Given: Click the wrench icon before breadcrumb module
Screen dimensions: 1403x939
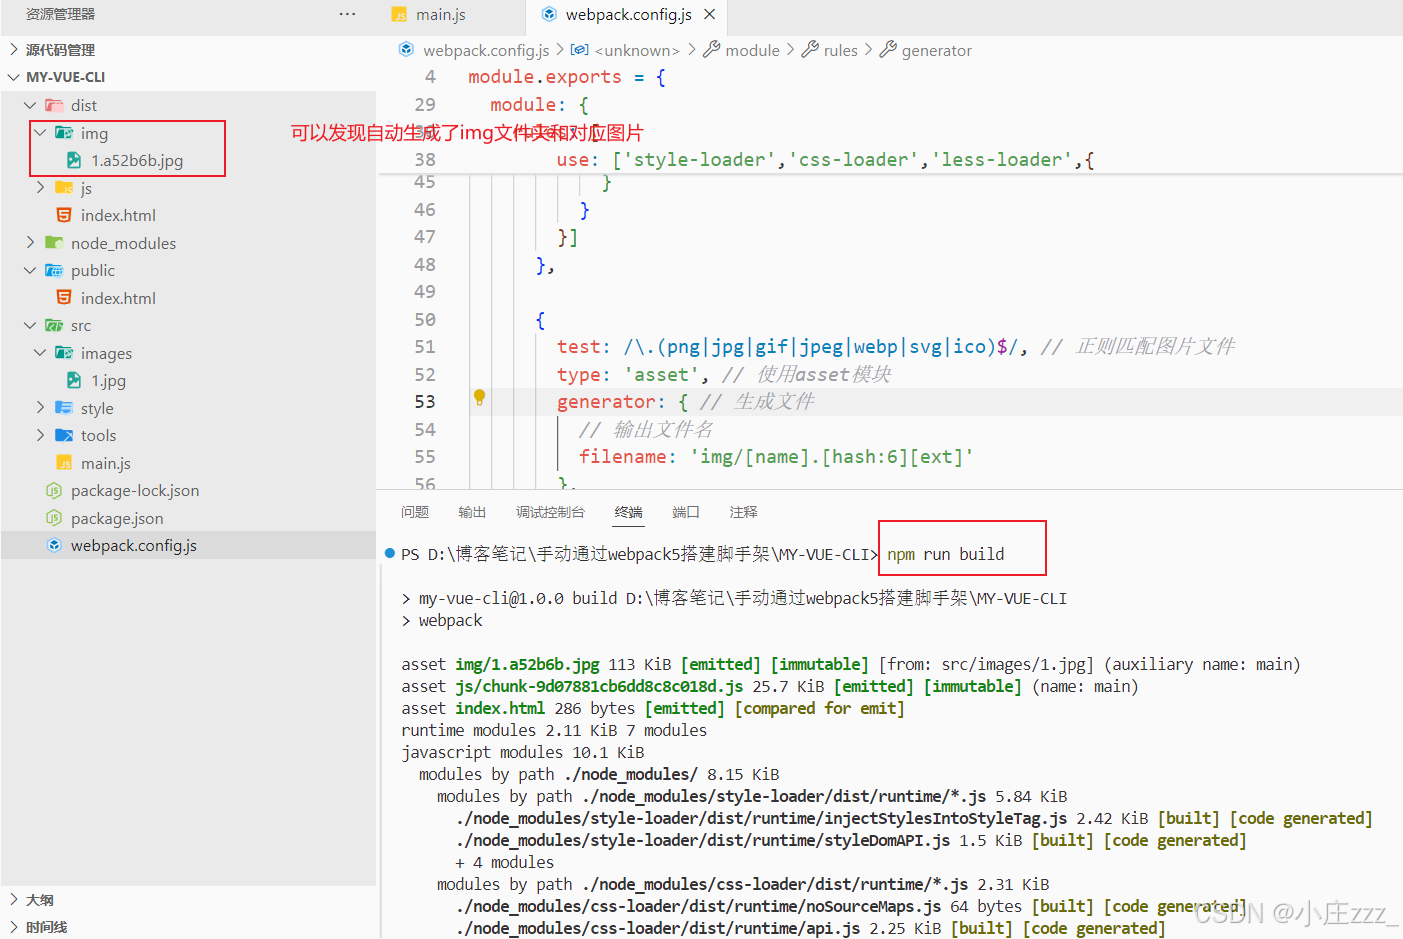Looking at the screenshot, I should (x=711, y=49).
